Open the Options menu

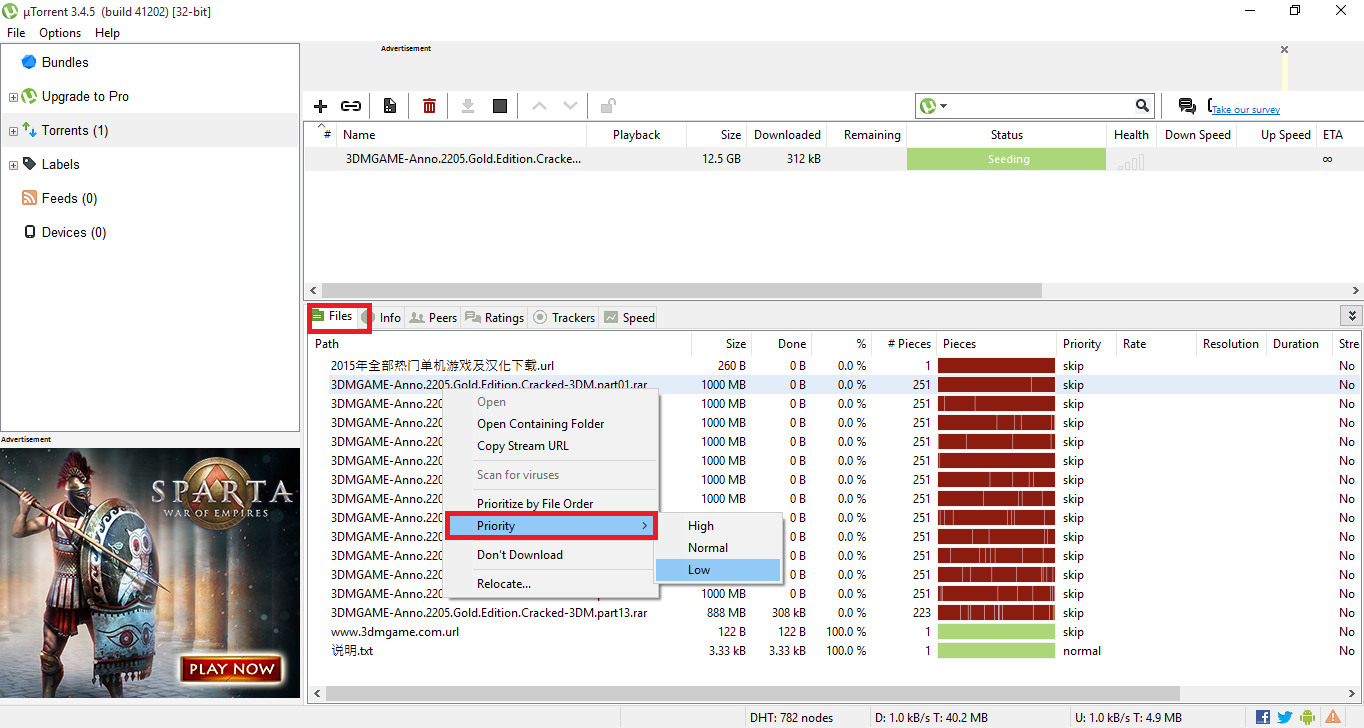(59, 32)
